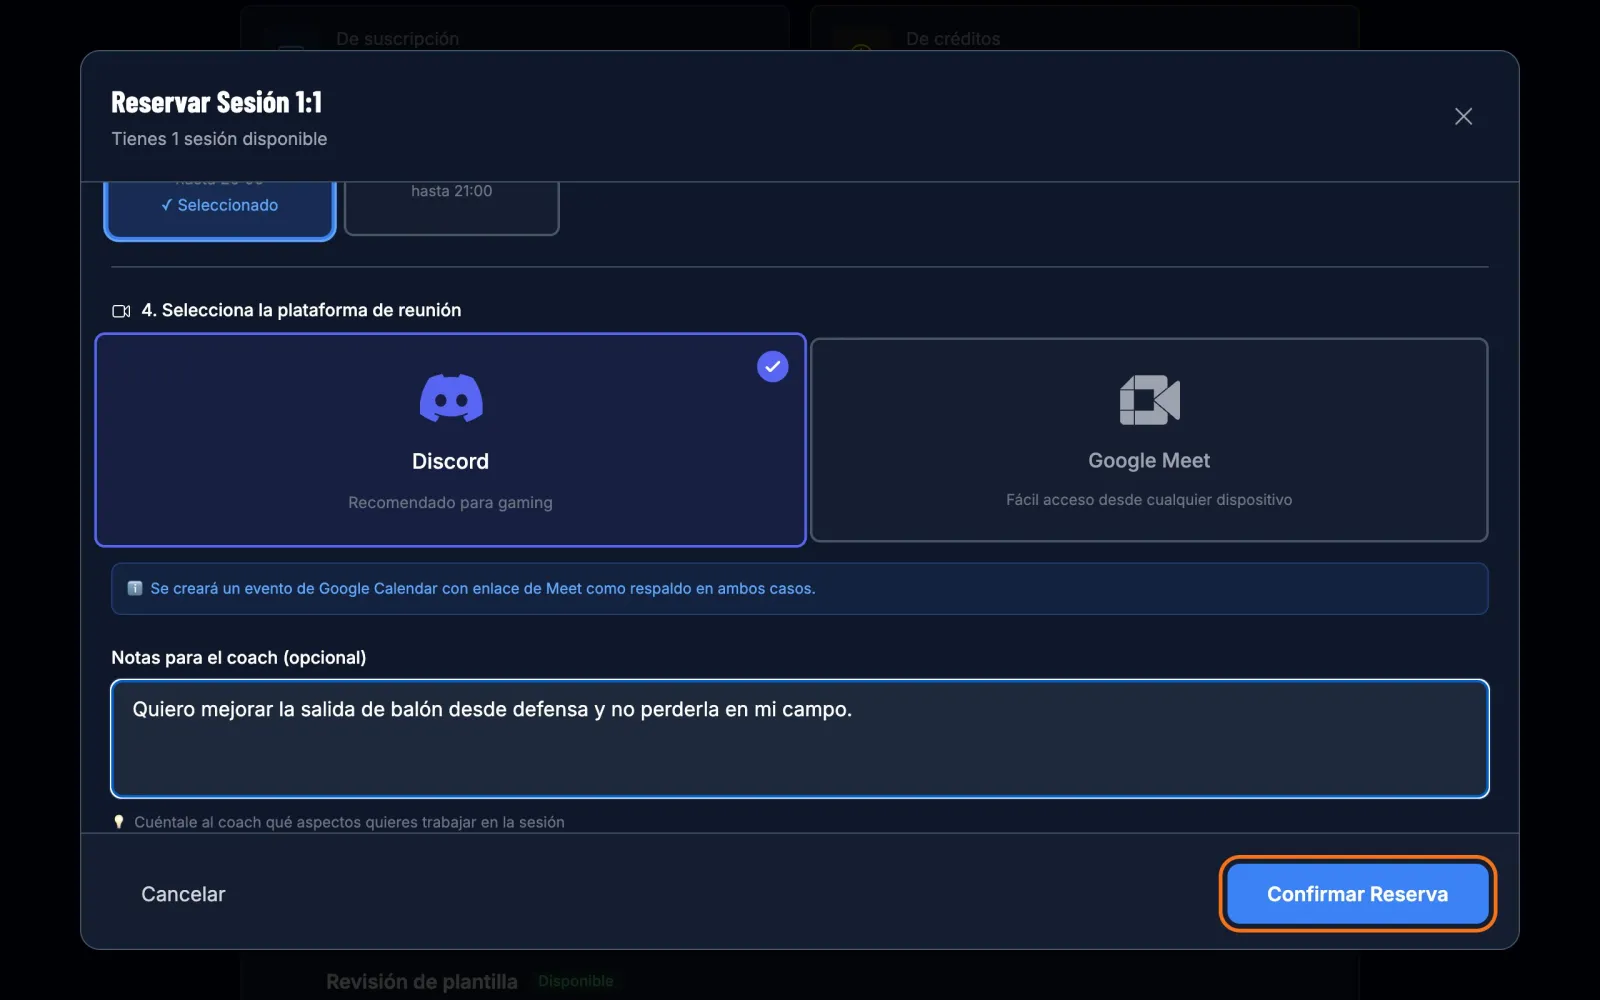Click the 'Cuéntale al coach' hint text

[x=349, y=822]
